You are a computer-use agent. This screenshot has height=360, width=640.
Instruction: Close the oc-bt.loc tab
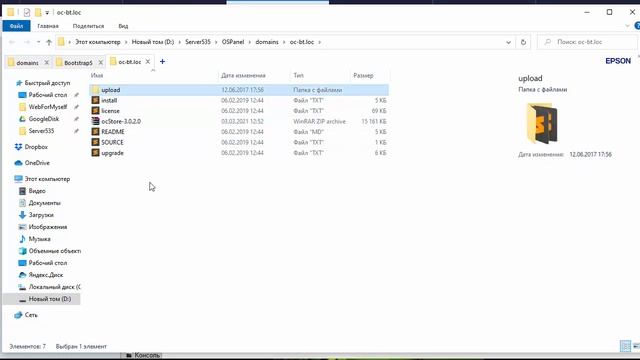tap(148, 62)
